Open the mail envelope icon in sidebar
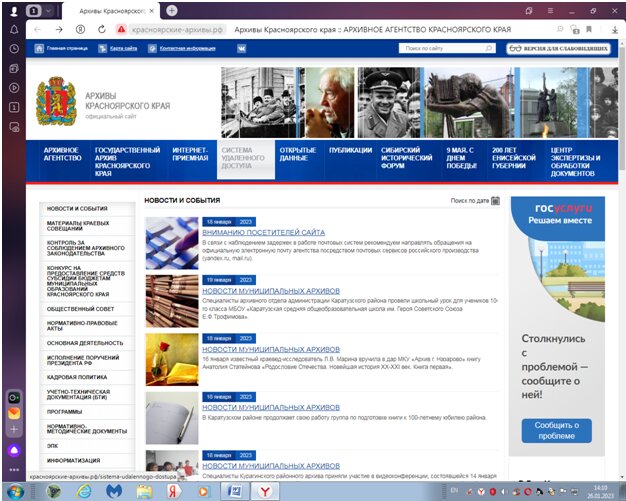The image size is (626, 501). [14, 413]
